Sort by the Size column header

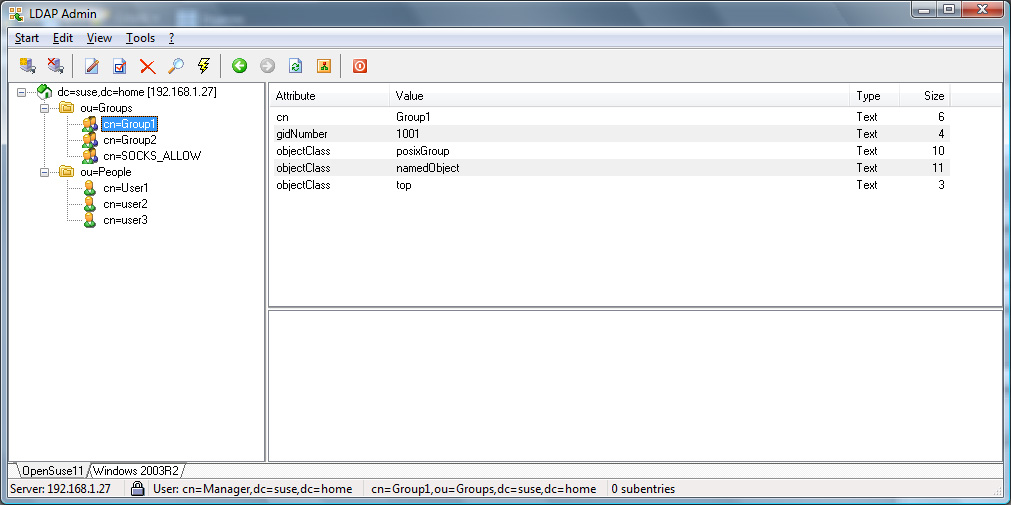925,96
